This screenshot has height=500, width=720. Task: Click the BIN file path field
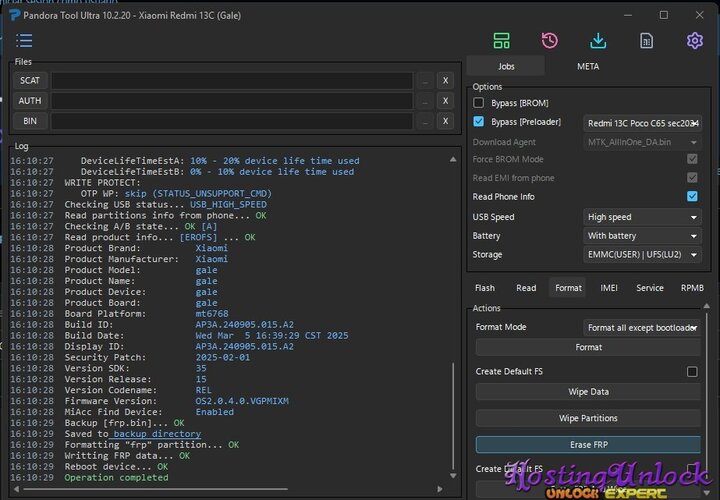232,121
